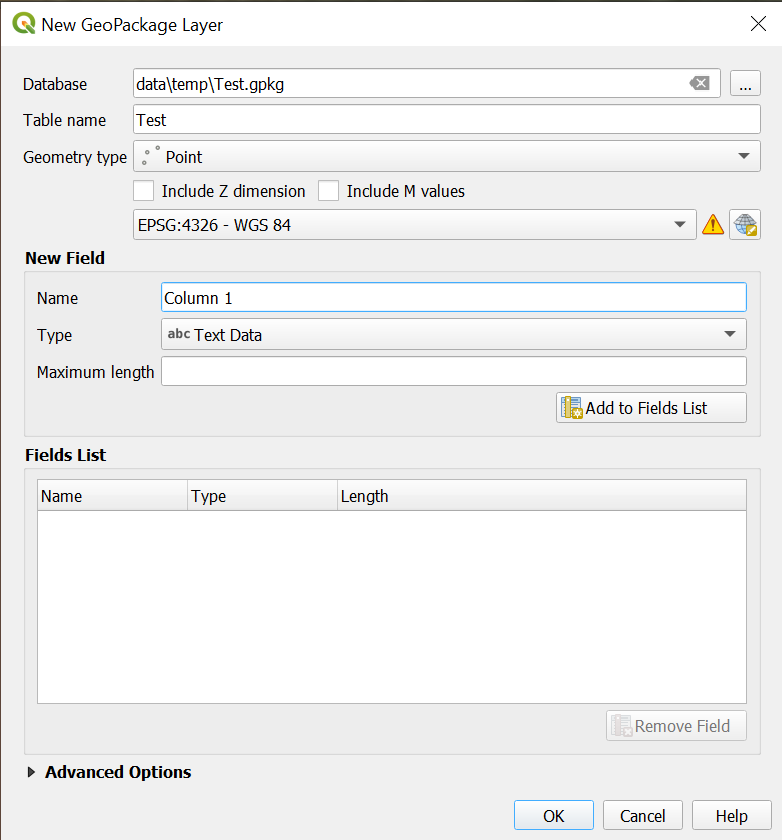Open the field Type dropdown
The width and height of the screenshot is (782, 840).
[453, 335]
